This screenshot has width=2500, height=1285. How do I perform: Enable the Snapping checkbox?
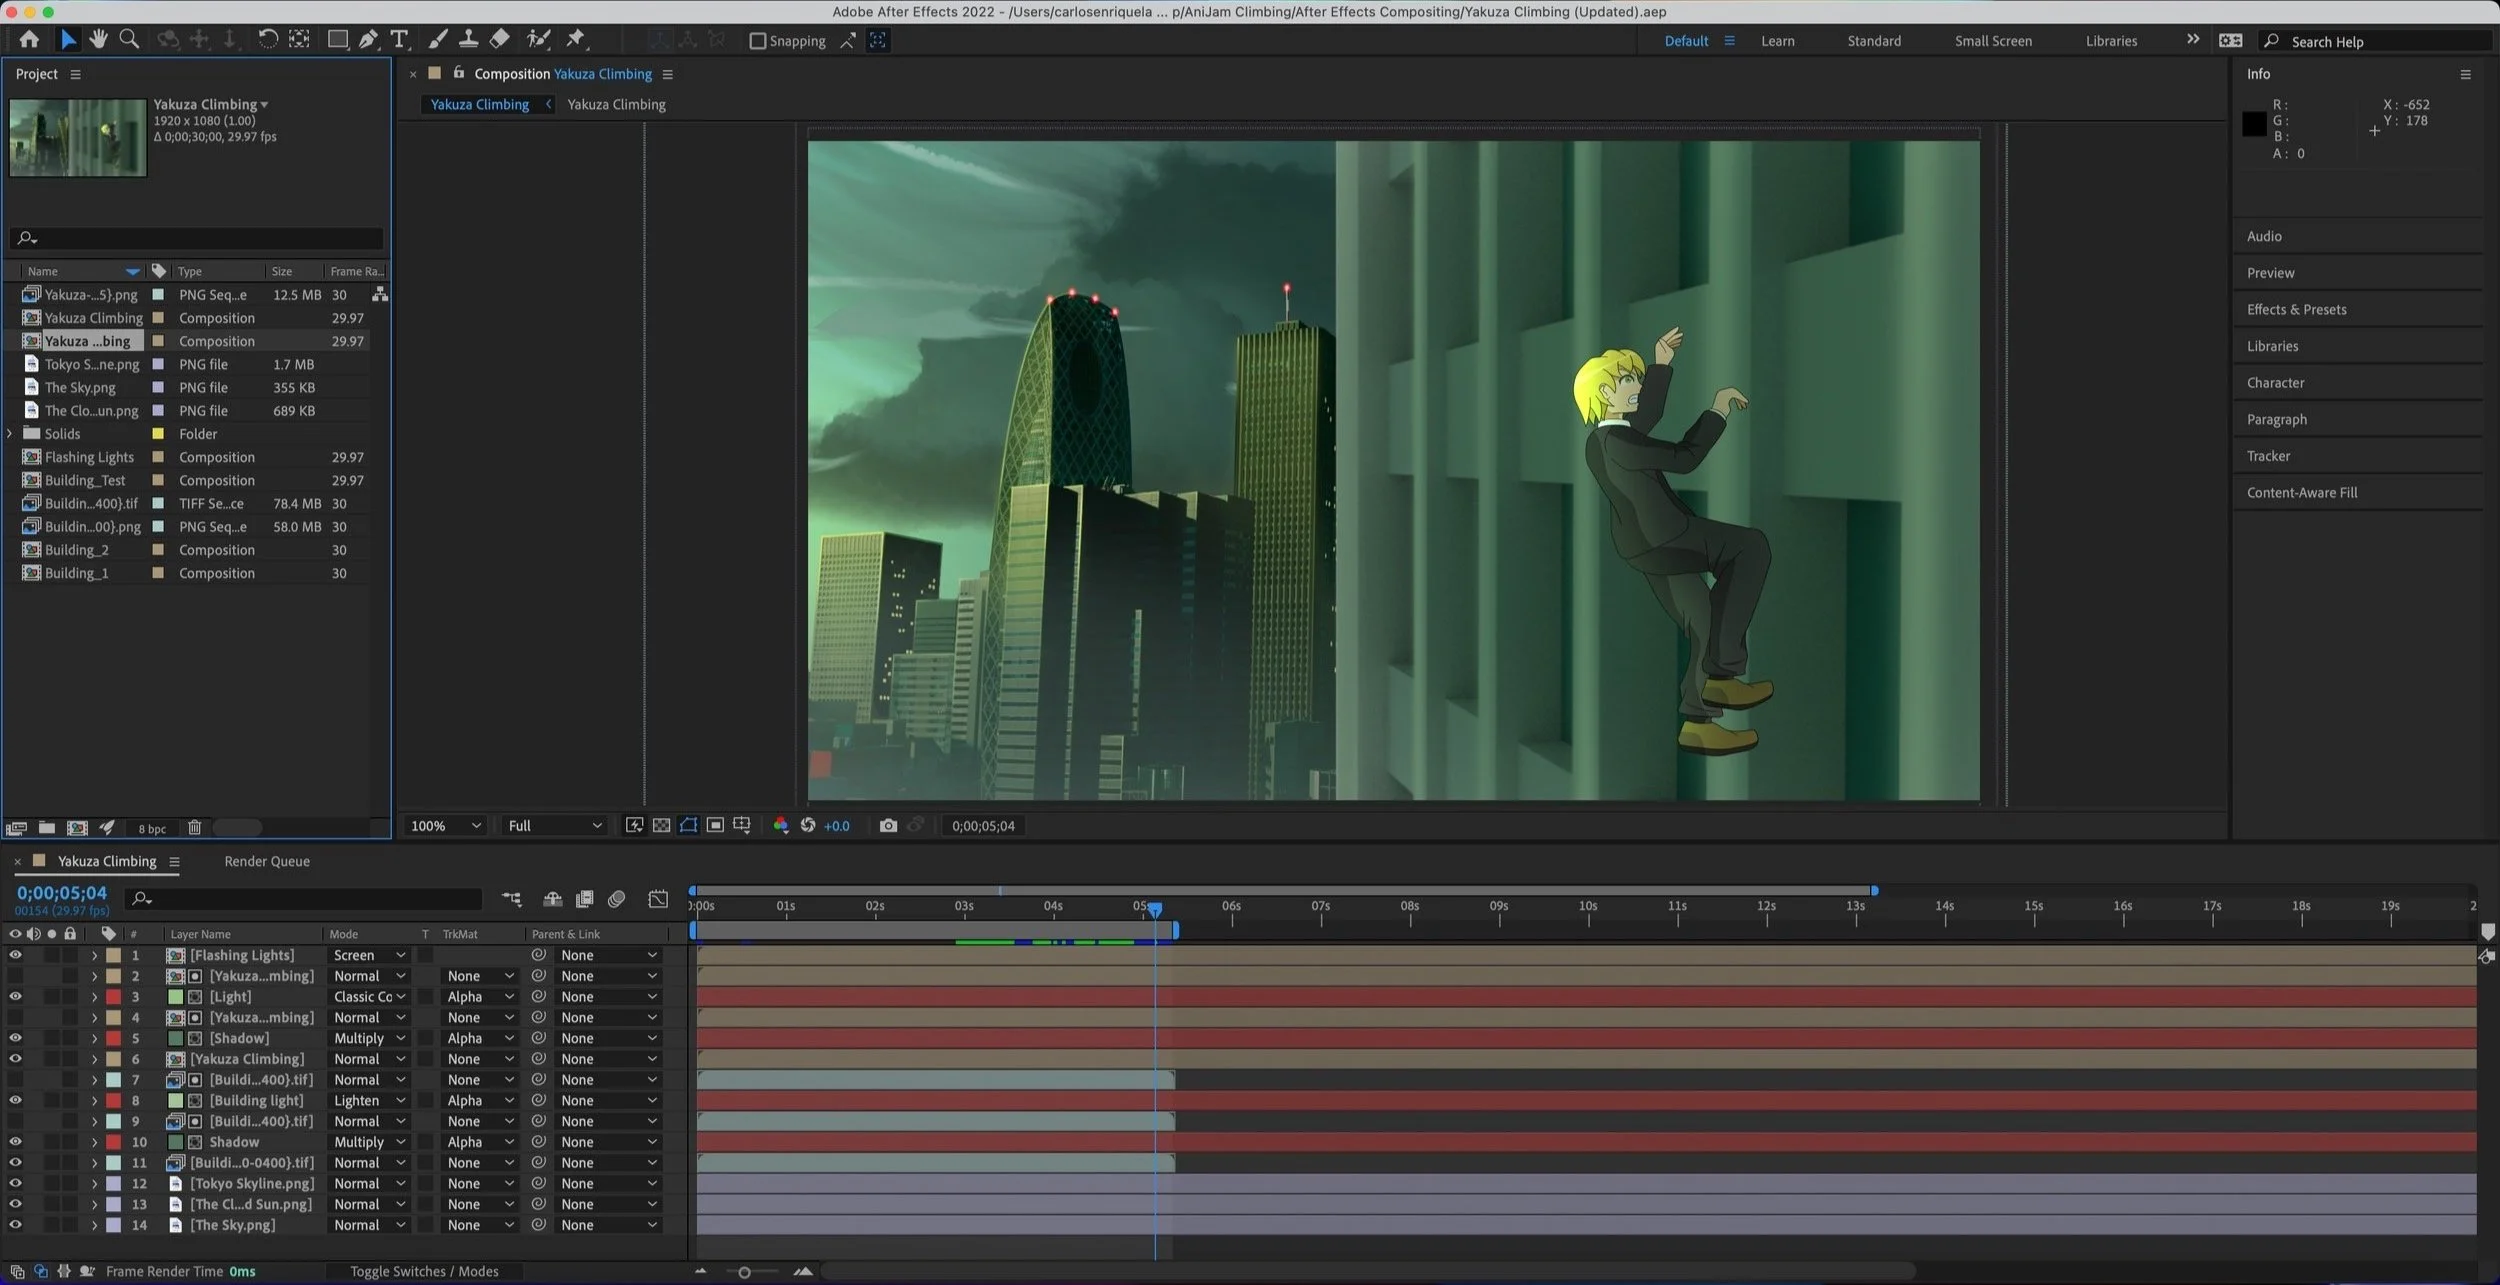[758, 41]
